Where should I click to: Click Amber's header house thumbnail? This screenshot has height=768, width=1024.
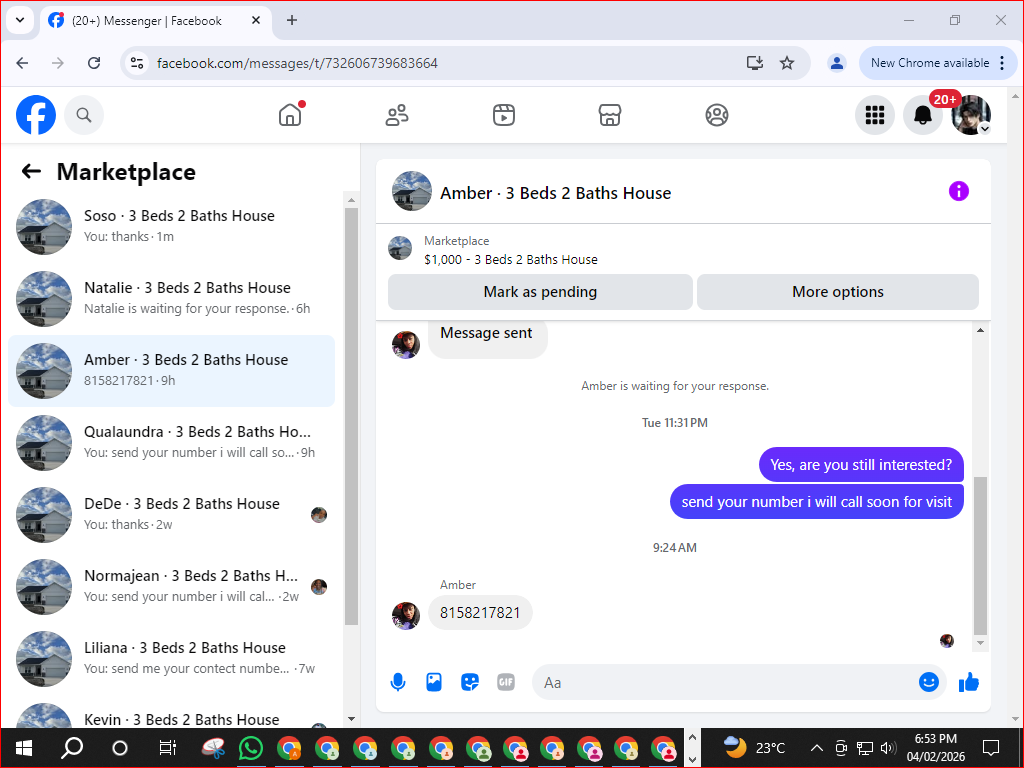coord(411,191)
